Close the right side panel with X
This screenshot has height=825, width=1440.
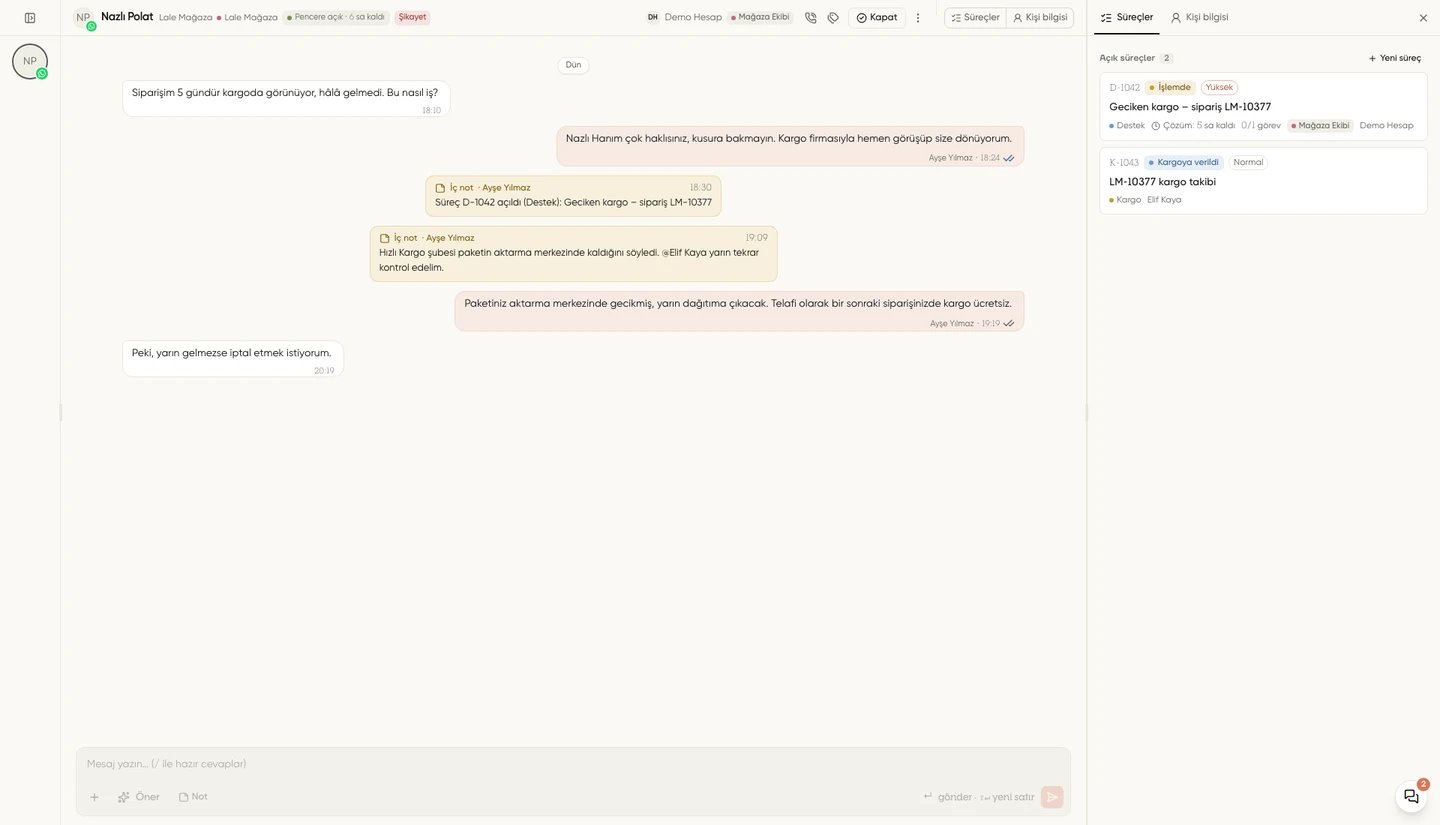(x=1423, y=18)
